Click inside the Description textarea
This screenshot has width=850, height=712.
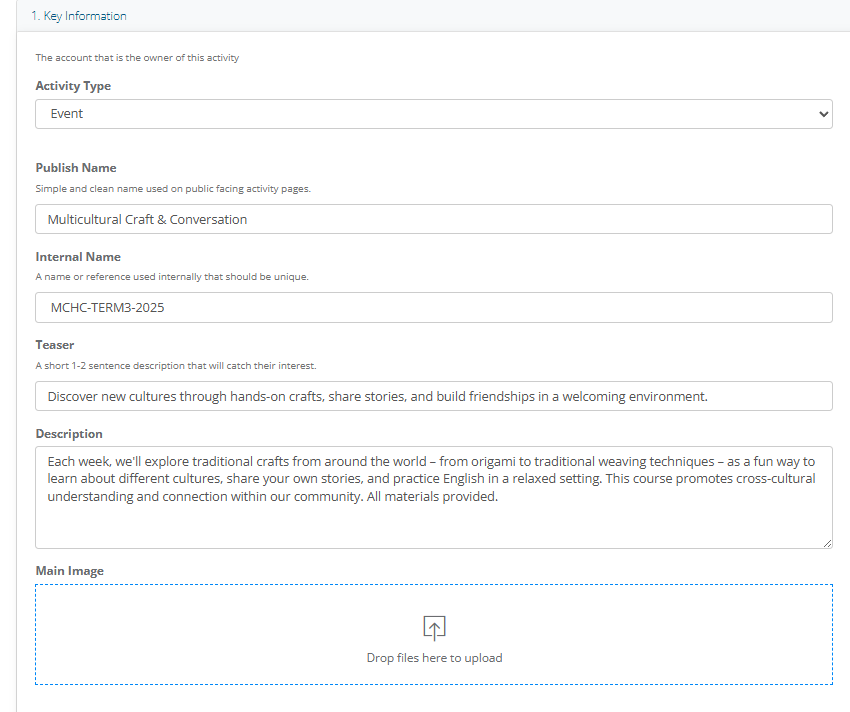click(x=434, y=497)
